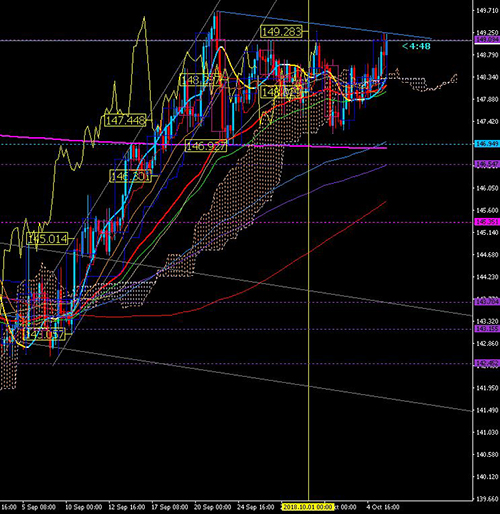Click the 147.420 price scale value
This screenshot has width=500, height=514.
(487, 122)
